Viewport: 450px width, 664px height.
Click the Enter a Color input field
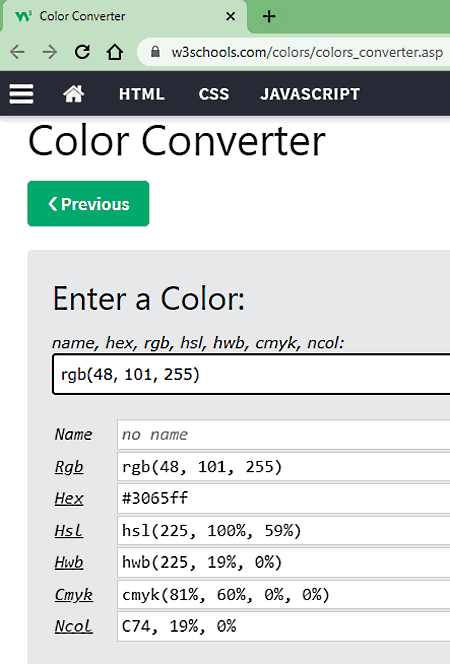[x=251, y=374]
